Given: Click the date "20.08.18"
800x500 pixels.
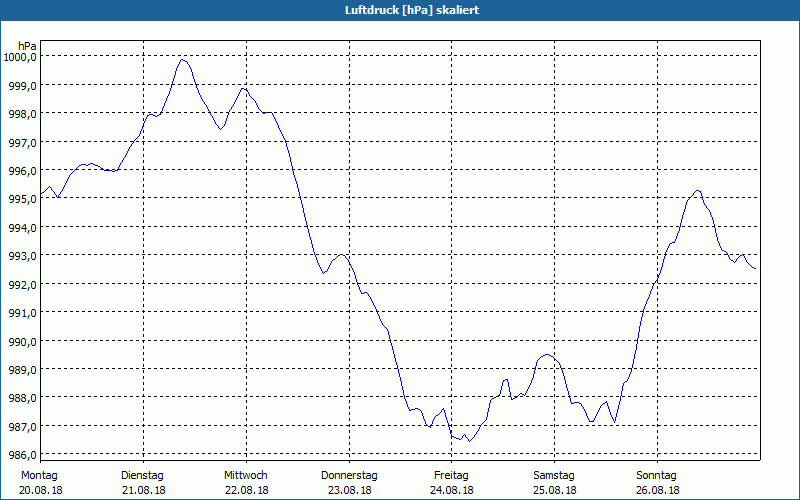Looking at the screenshot, I should tap(41, 491).
